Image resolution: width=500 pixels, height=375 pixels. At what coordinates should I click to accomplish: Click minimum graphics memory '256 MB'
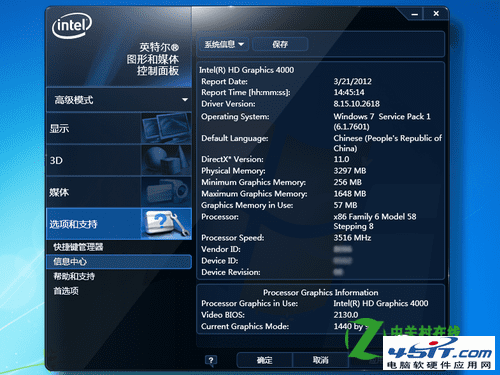[x=348, y=182]
